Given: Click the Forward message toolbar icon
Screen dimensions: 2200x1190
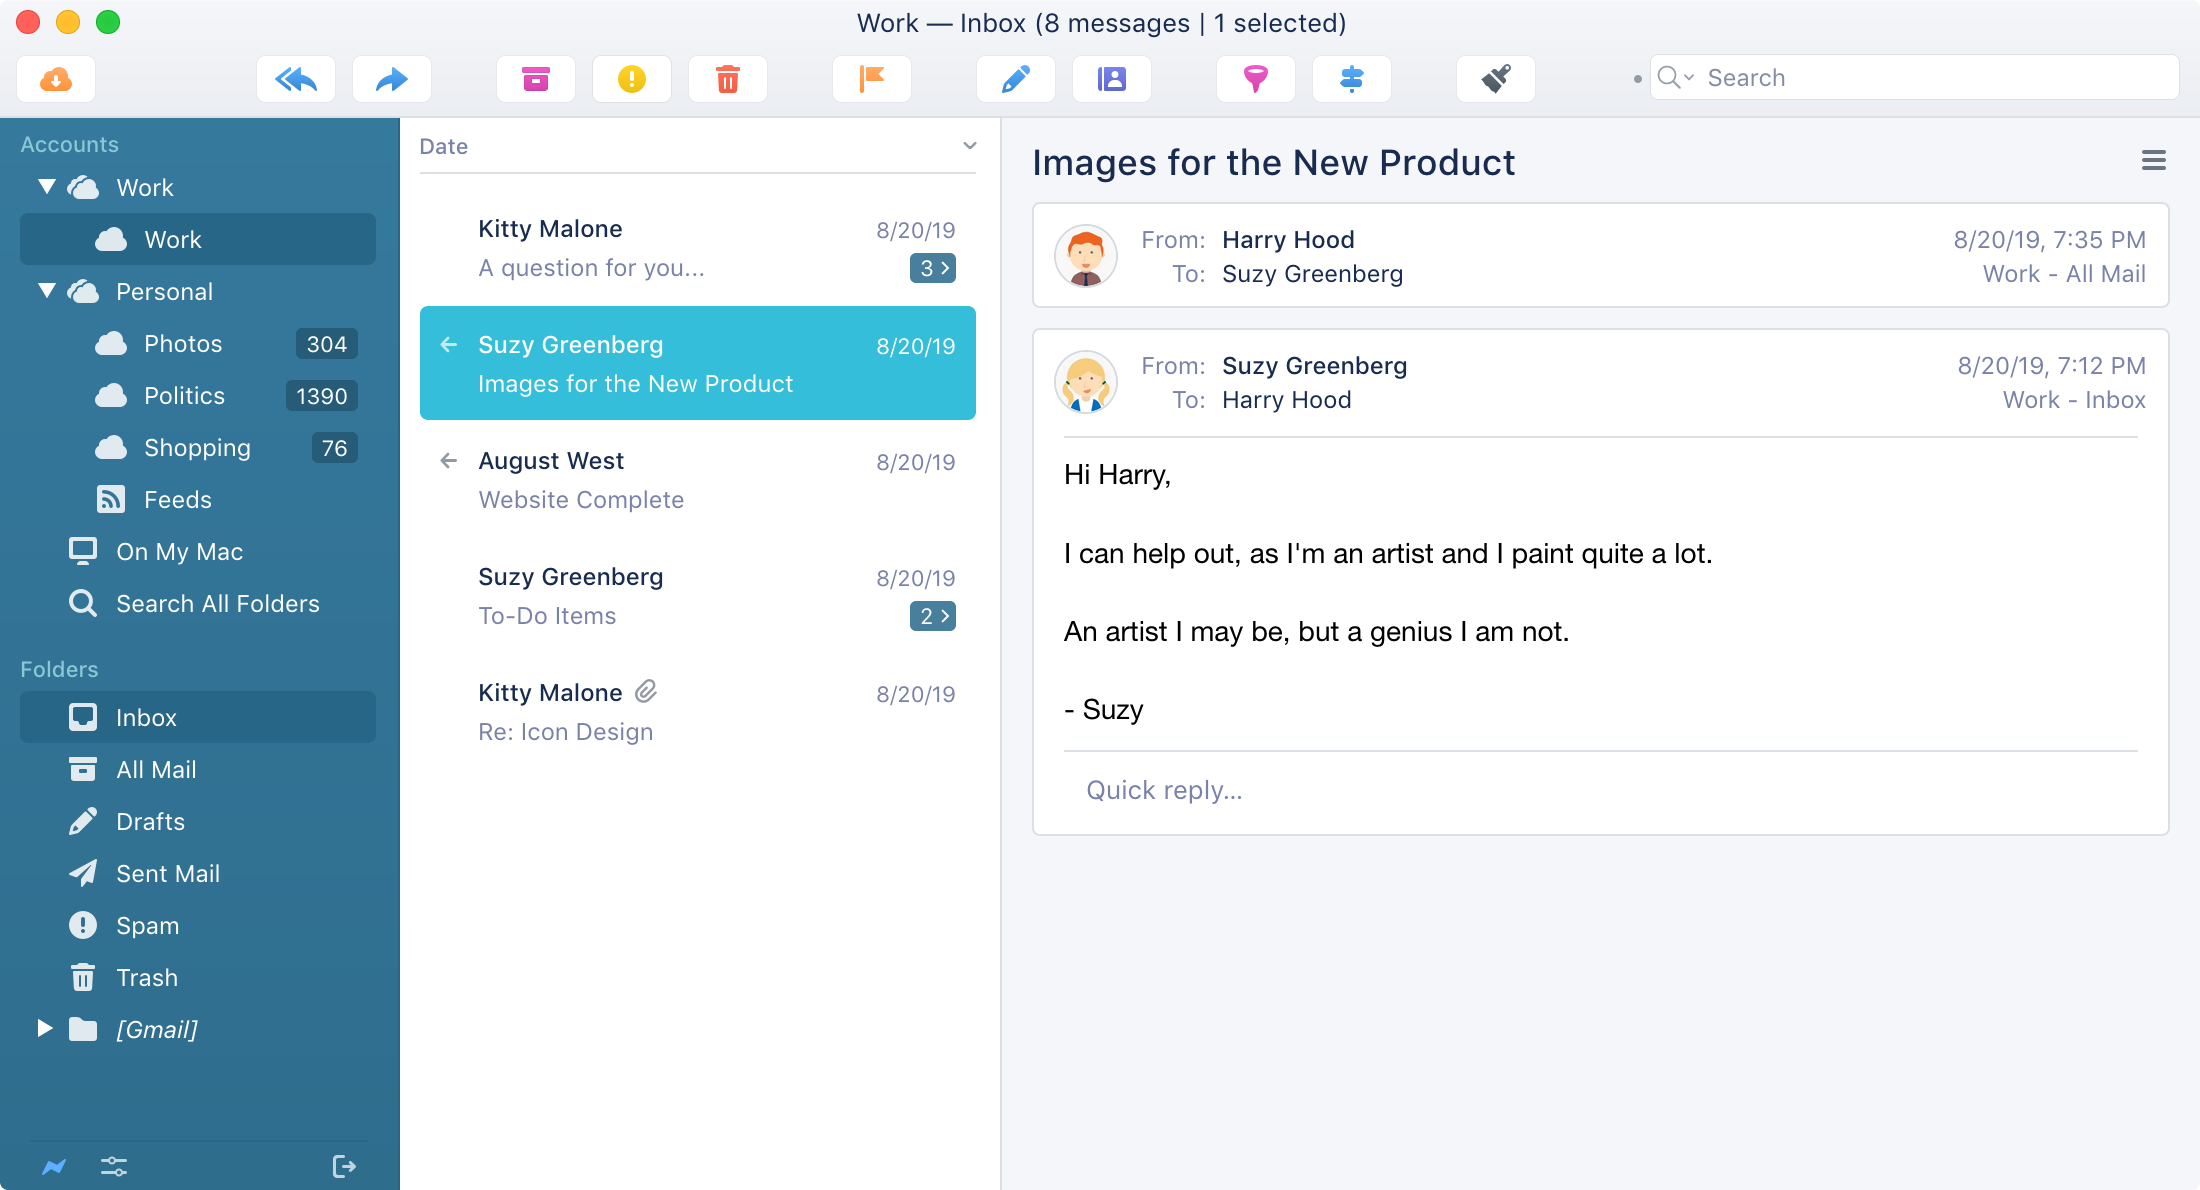Looking at the screenshot, I should pyautogui.click(x=390, y=76).
